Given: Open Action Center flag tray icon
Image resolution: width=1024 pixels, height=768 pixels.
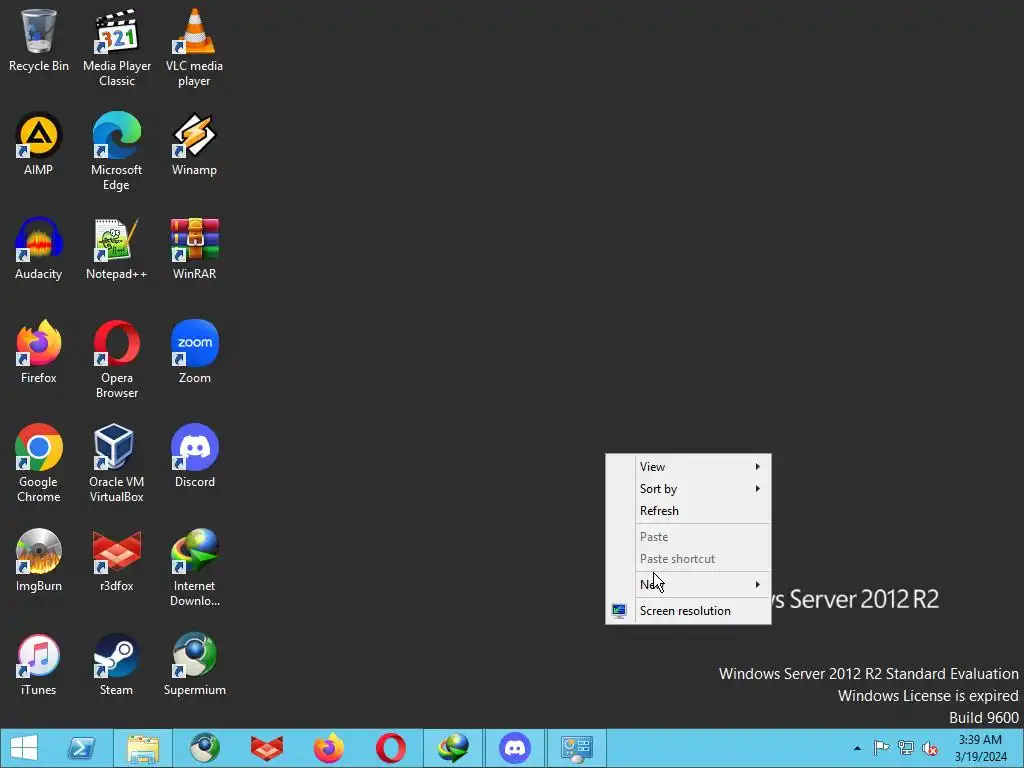Looking at the screenshot, I should pyautogui.click(x=881, y=748).
